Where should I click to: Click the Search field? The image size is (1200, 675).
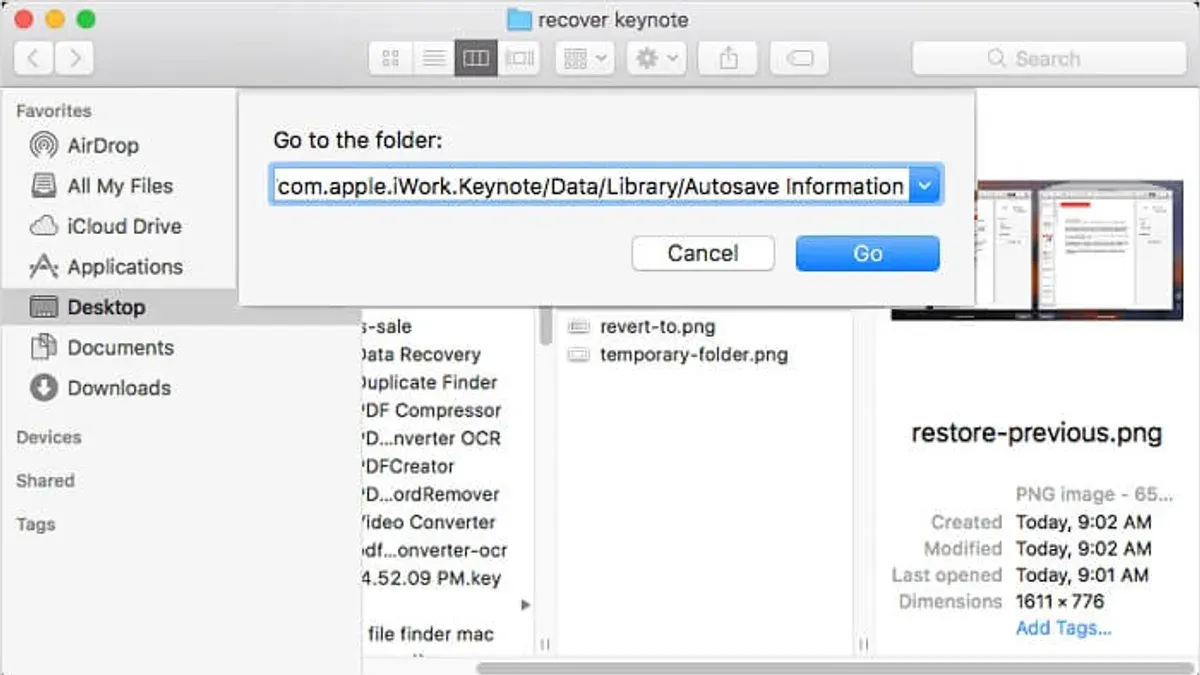[x=1047, y=58]
